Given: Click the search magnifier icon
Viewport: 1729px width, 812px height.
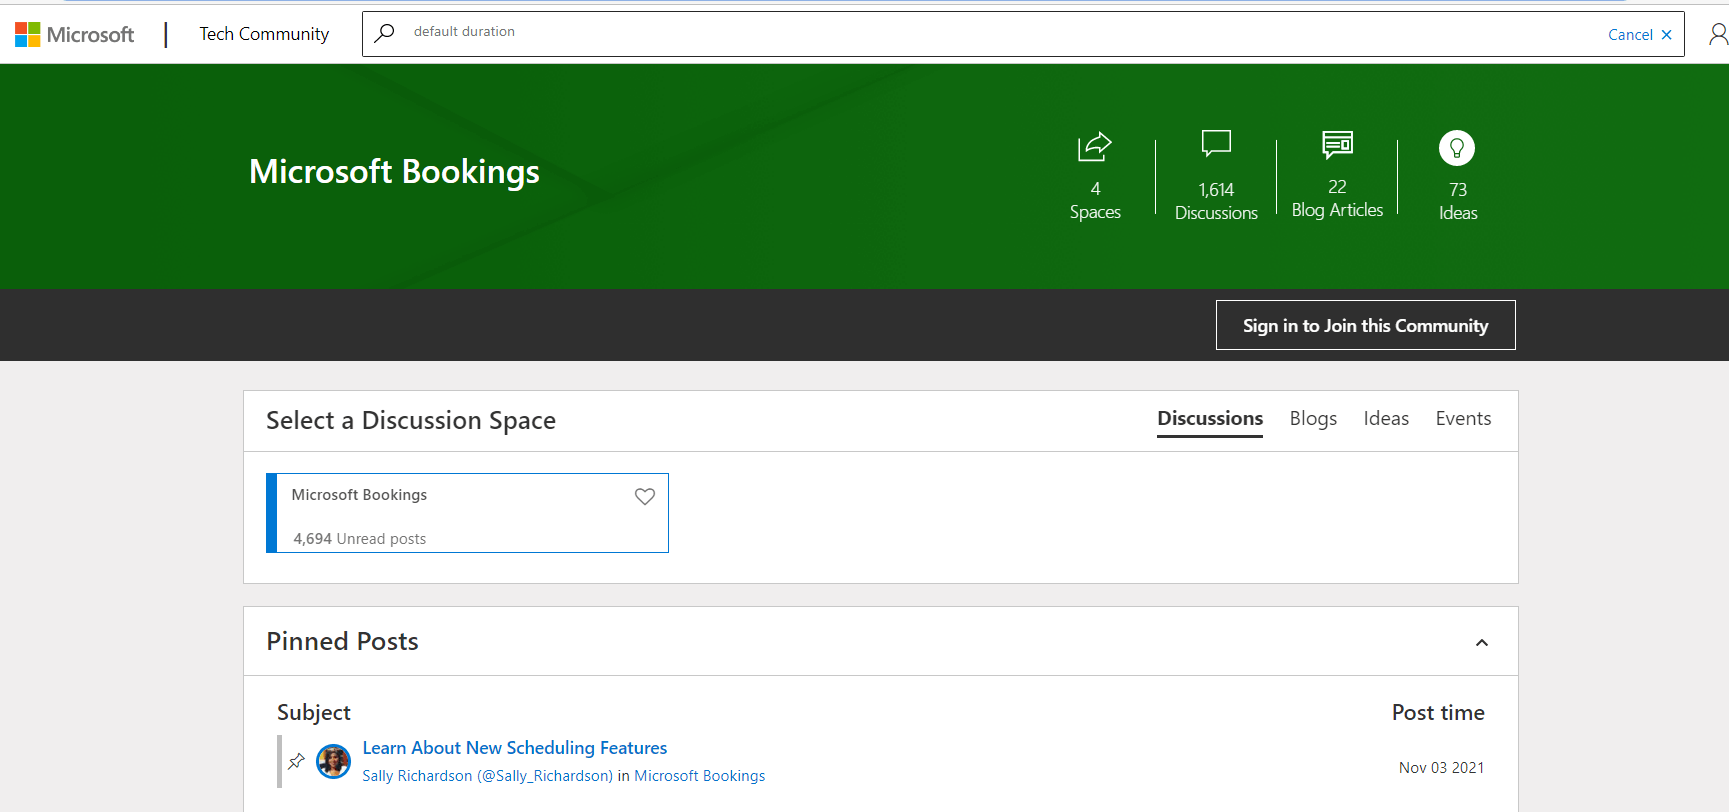Looking at the screenshot, I should [384, 33].
